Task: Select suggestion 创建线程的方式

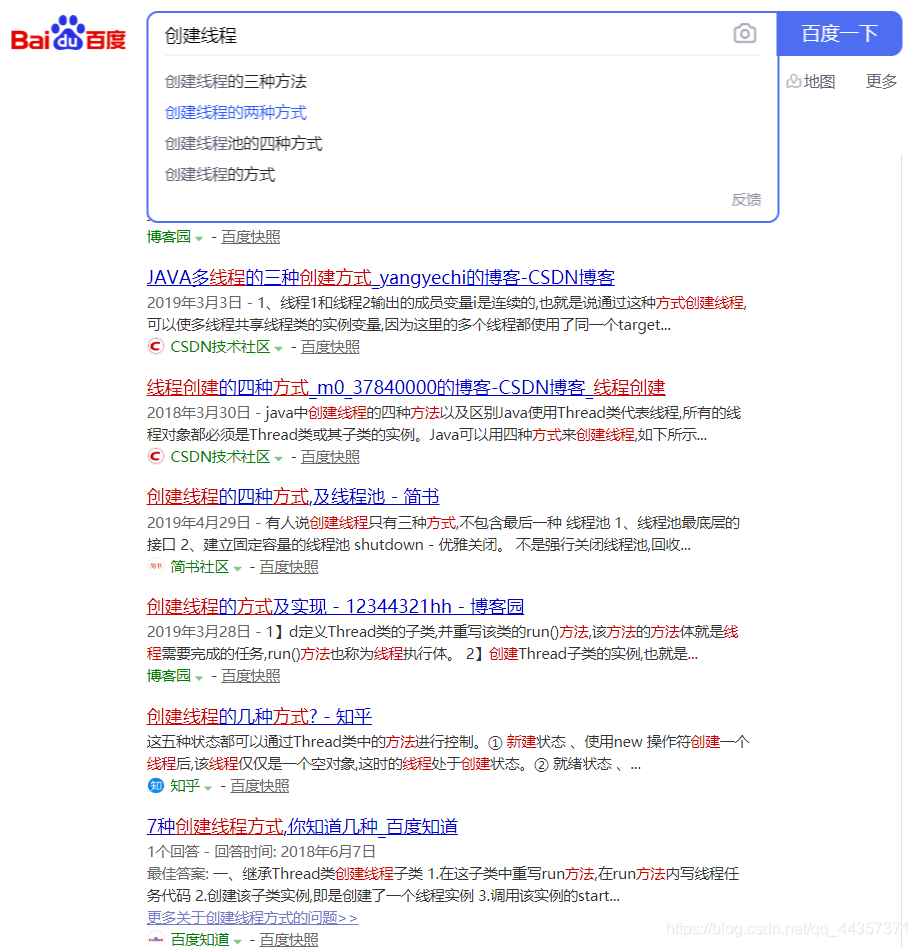Action: tap(220, 175)
